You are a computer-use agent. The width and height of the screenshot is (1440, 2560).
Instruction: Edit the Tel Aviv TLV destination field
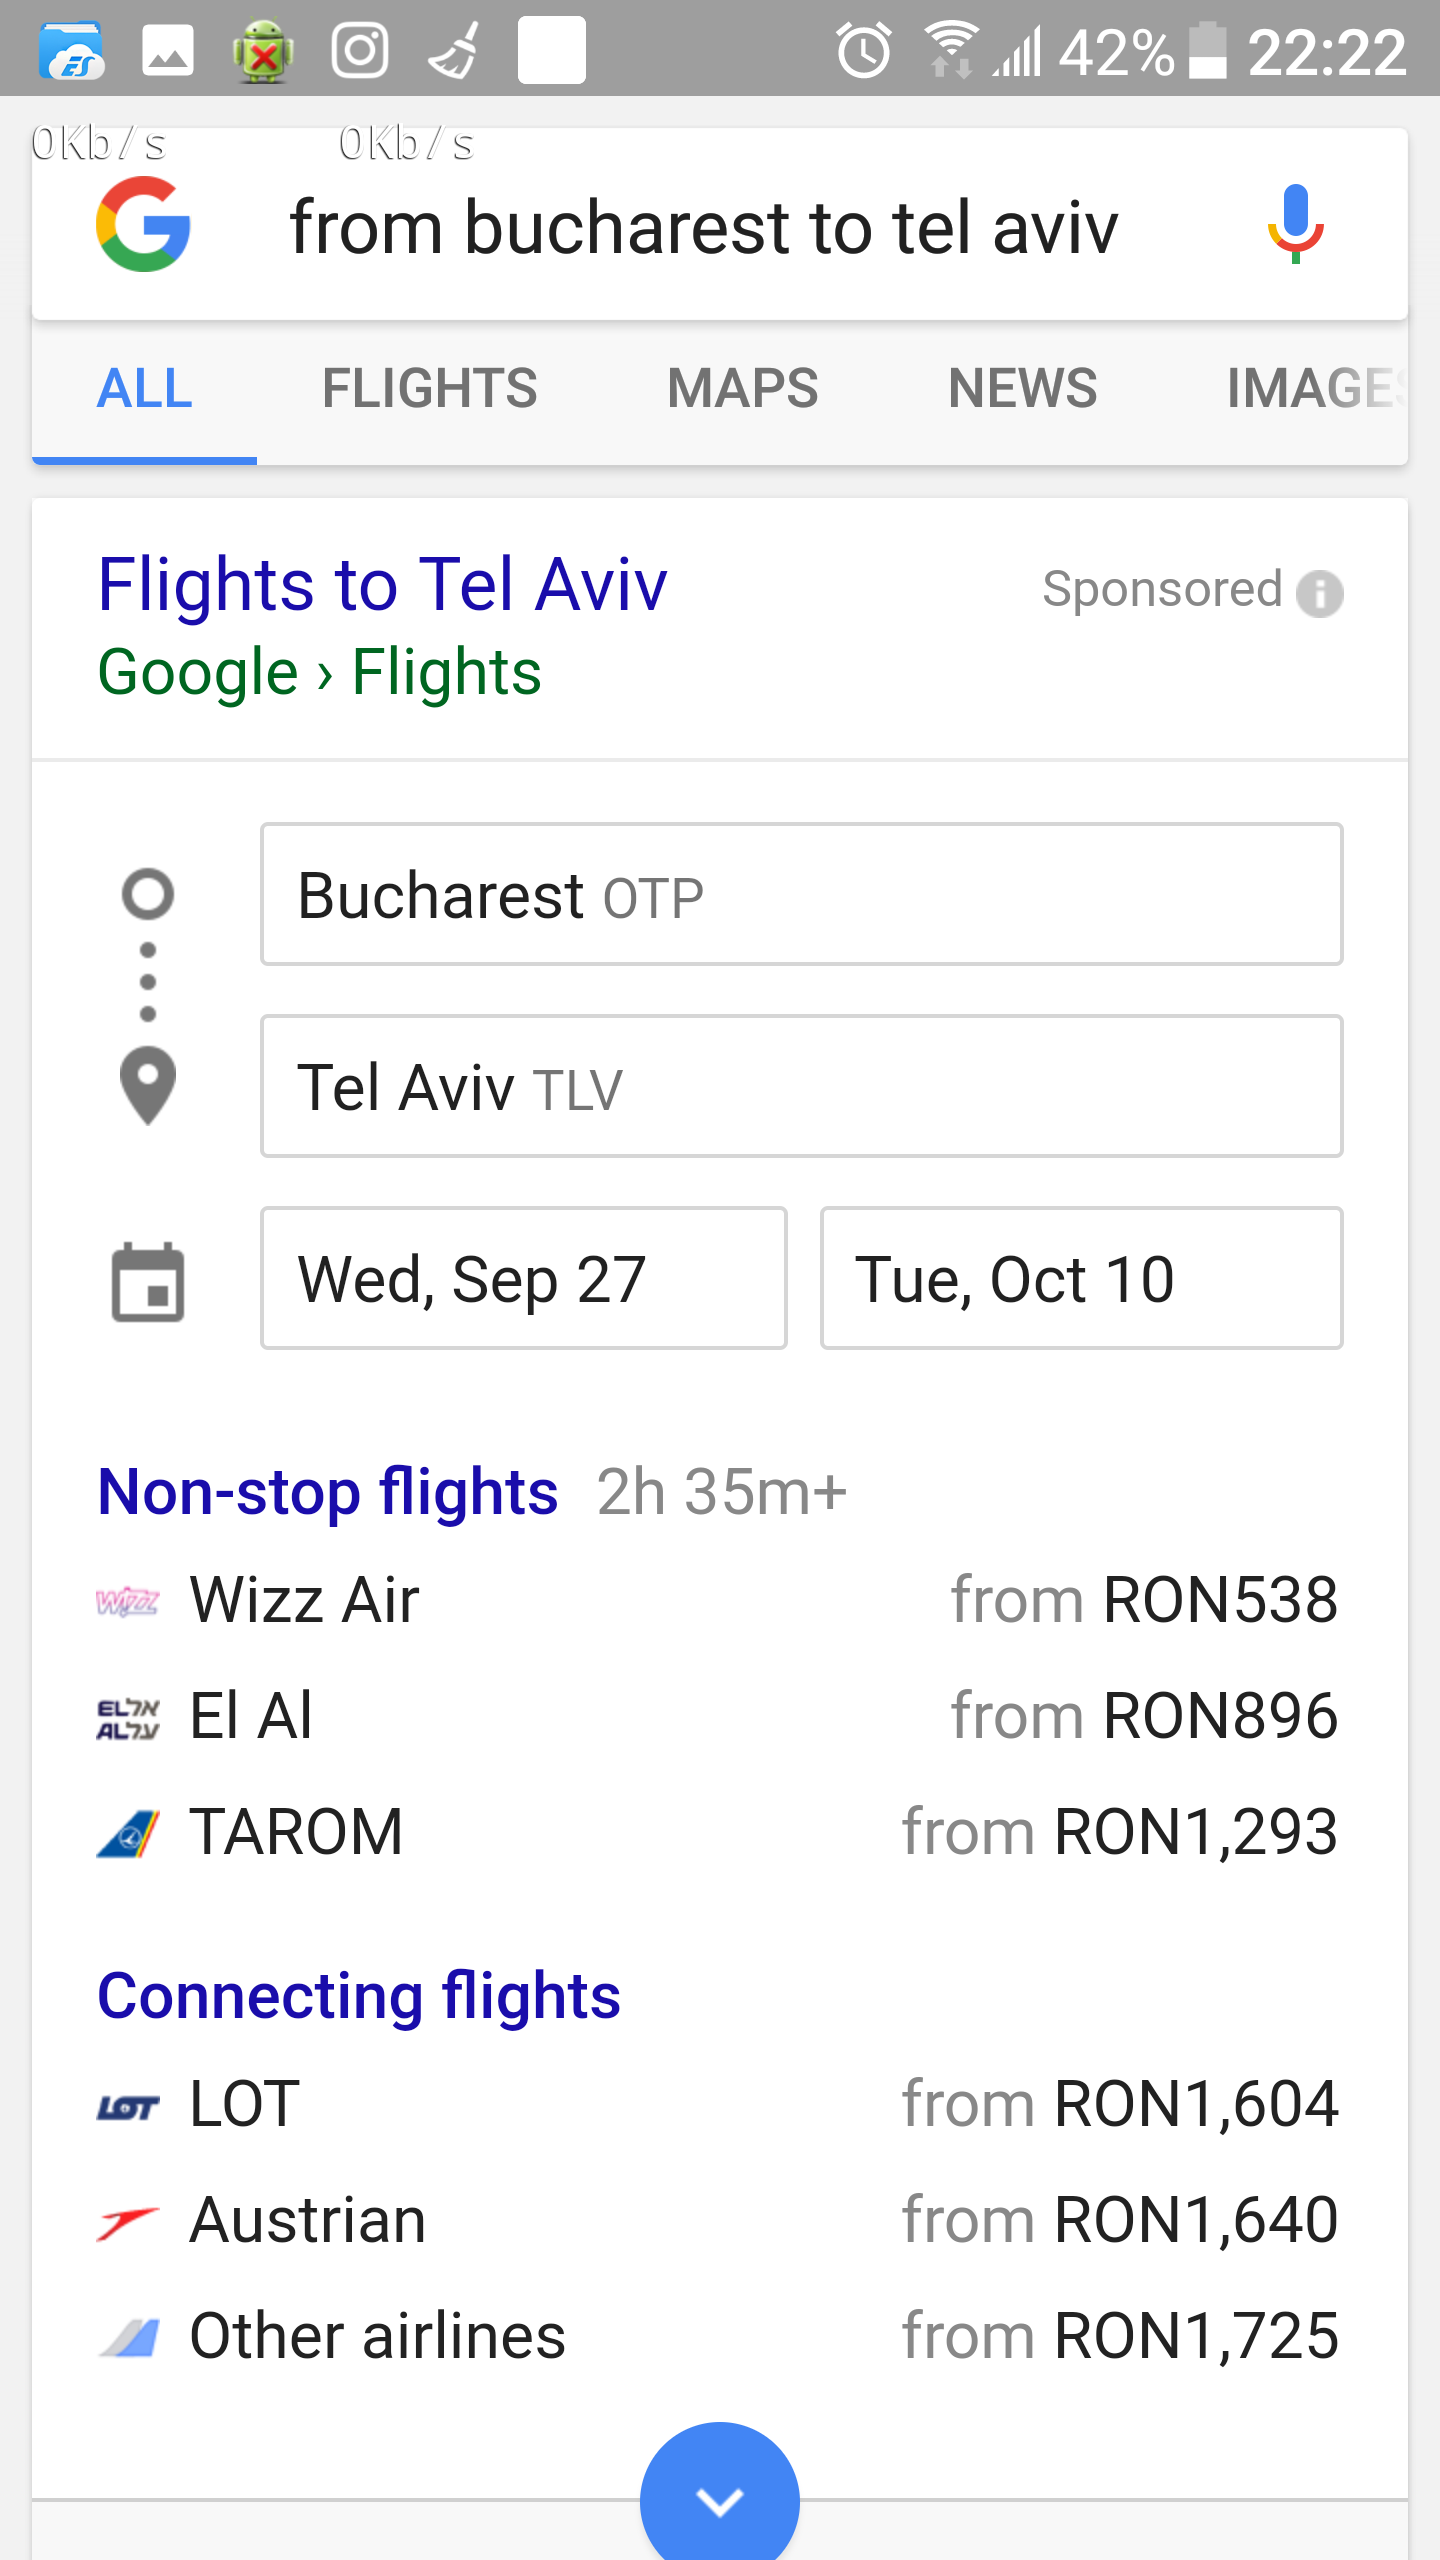(x=801, y=1087)
